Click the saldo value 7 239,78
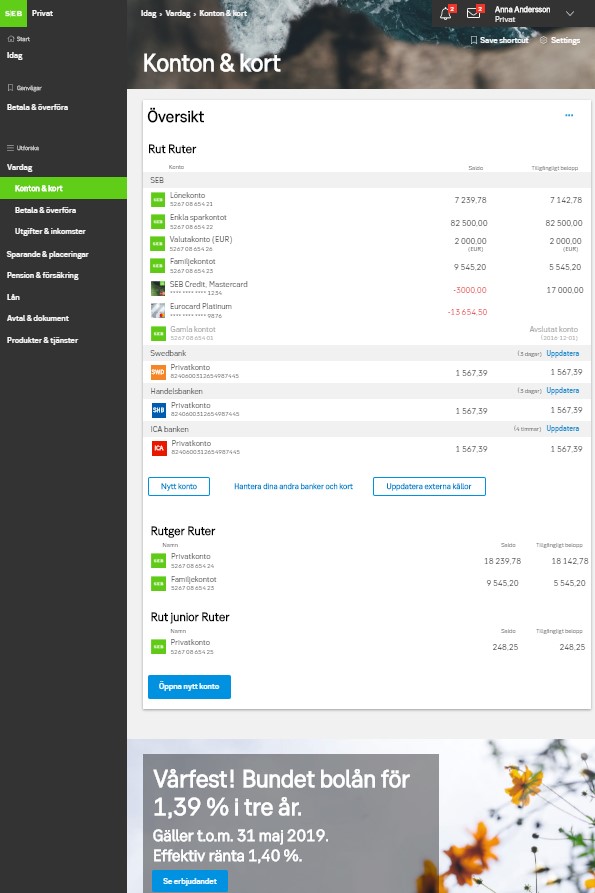This screenshot has width=595, height=893. tap(470, 200)
